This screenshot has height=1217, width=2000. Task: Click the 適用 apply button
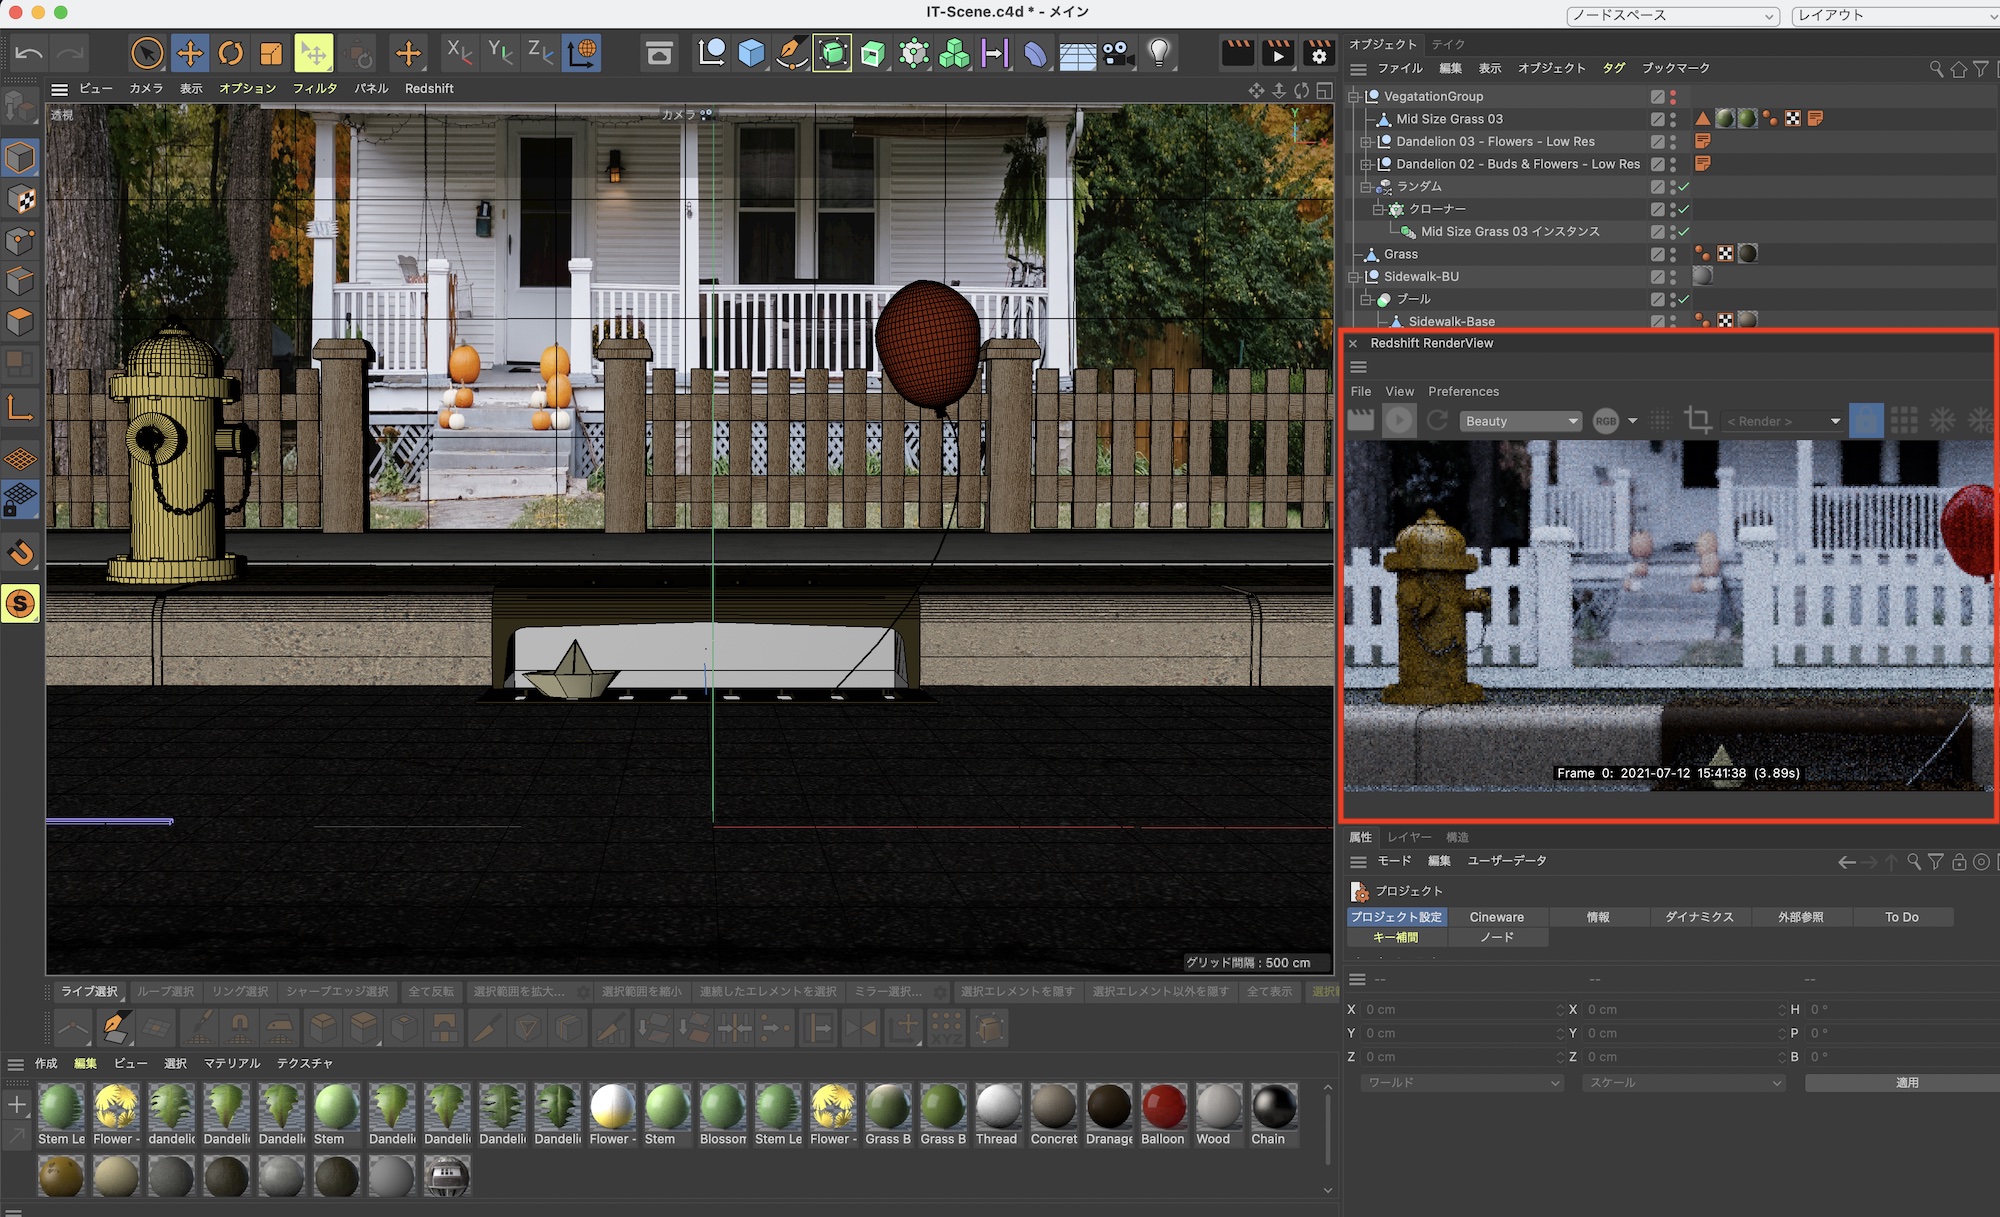1906,1083
